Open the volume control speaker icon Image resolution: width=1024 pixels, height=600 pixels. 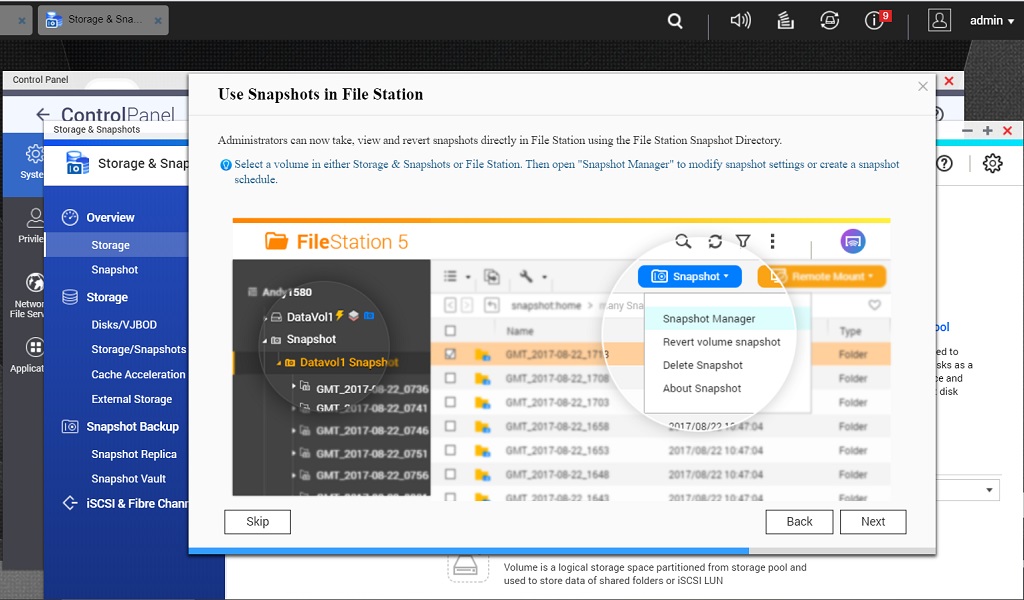(x=741, y=21)
